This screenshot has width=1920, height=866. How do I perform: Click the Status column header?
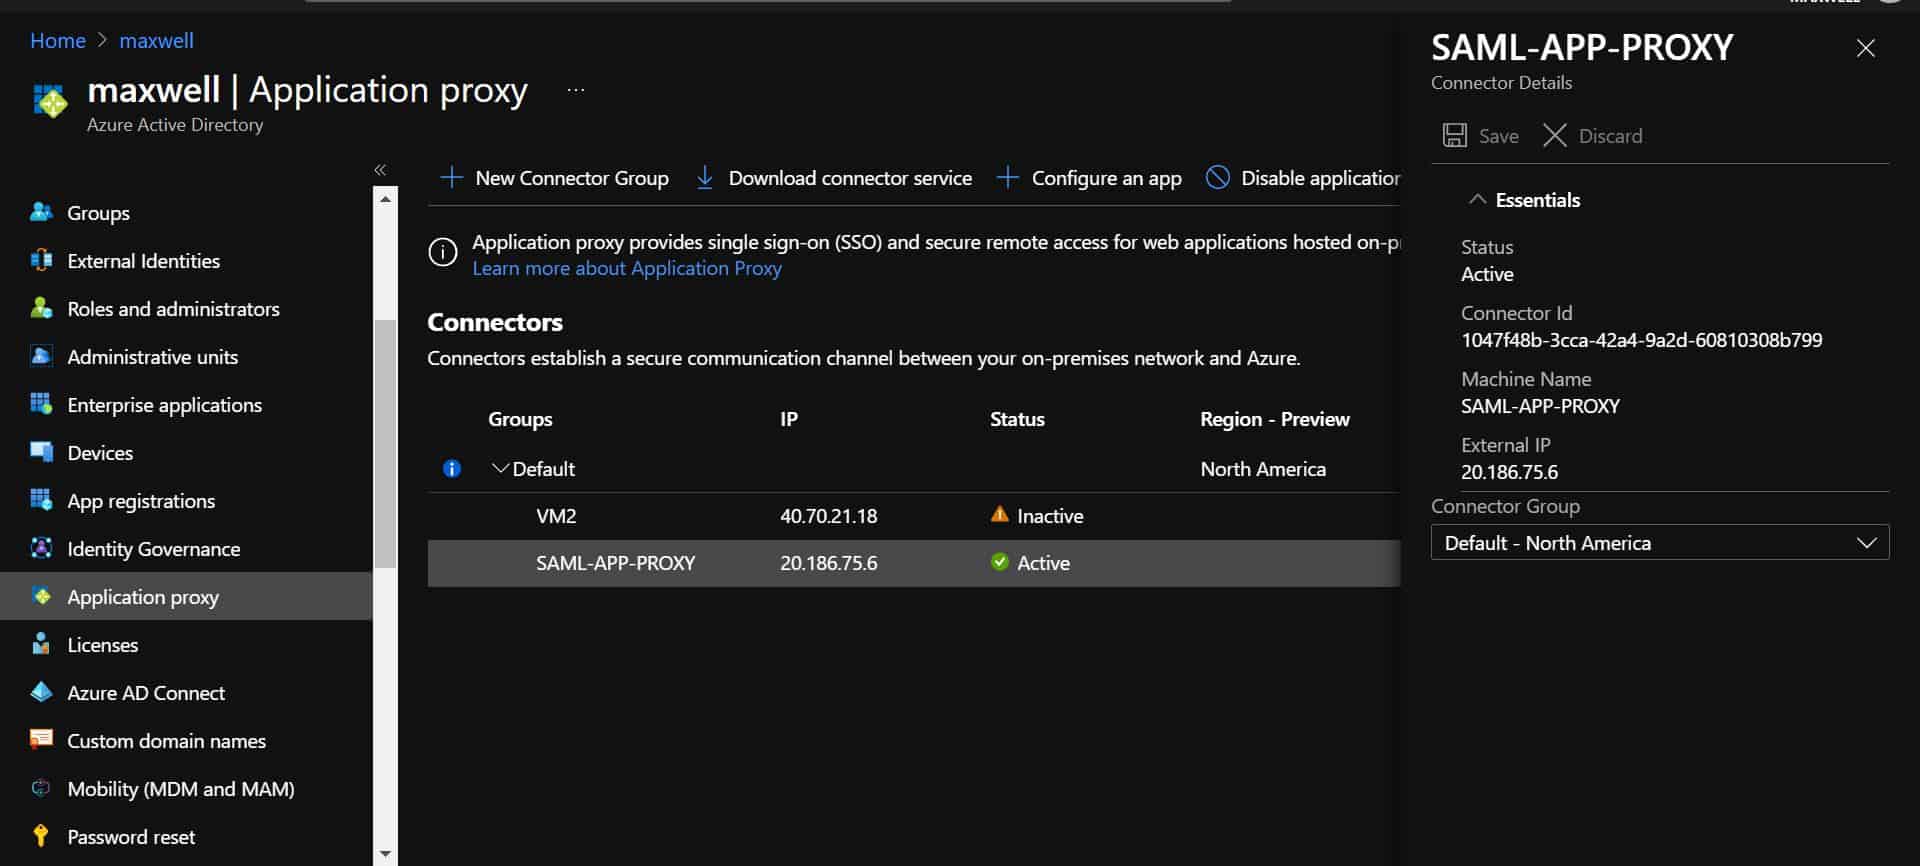tap(1017, 419)
